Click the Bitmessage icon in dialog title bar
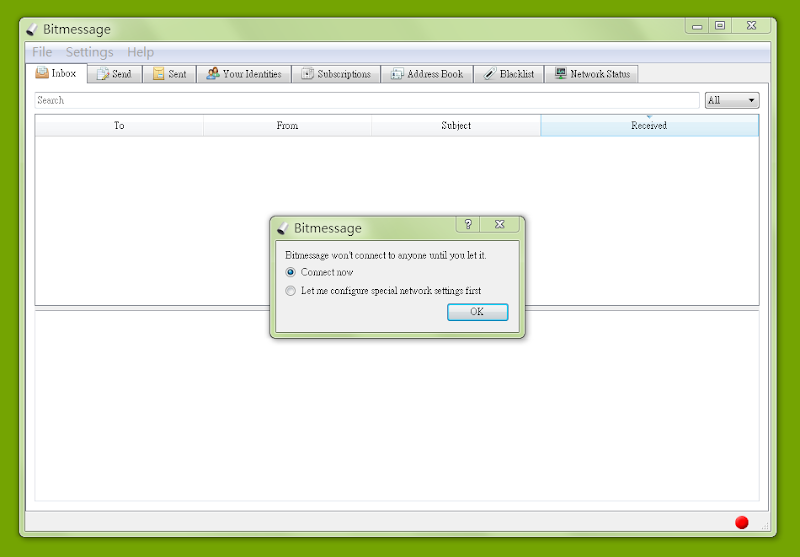Image resolution: width=800 pixels, height=557 pixels. coord(283,228)
